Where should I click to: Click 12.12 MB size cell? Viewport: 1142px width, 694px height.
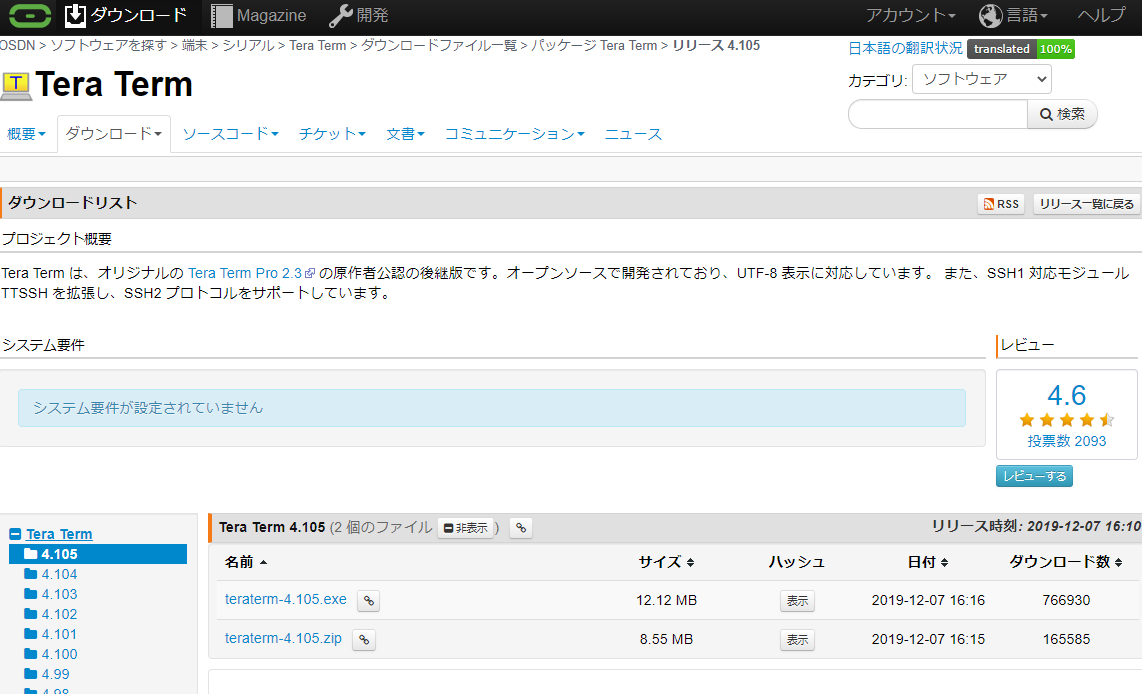coord(666,601)
